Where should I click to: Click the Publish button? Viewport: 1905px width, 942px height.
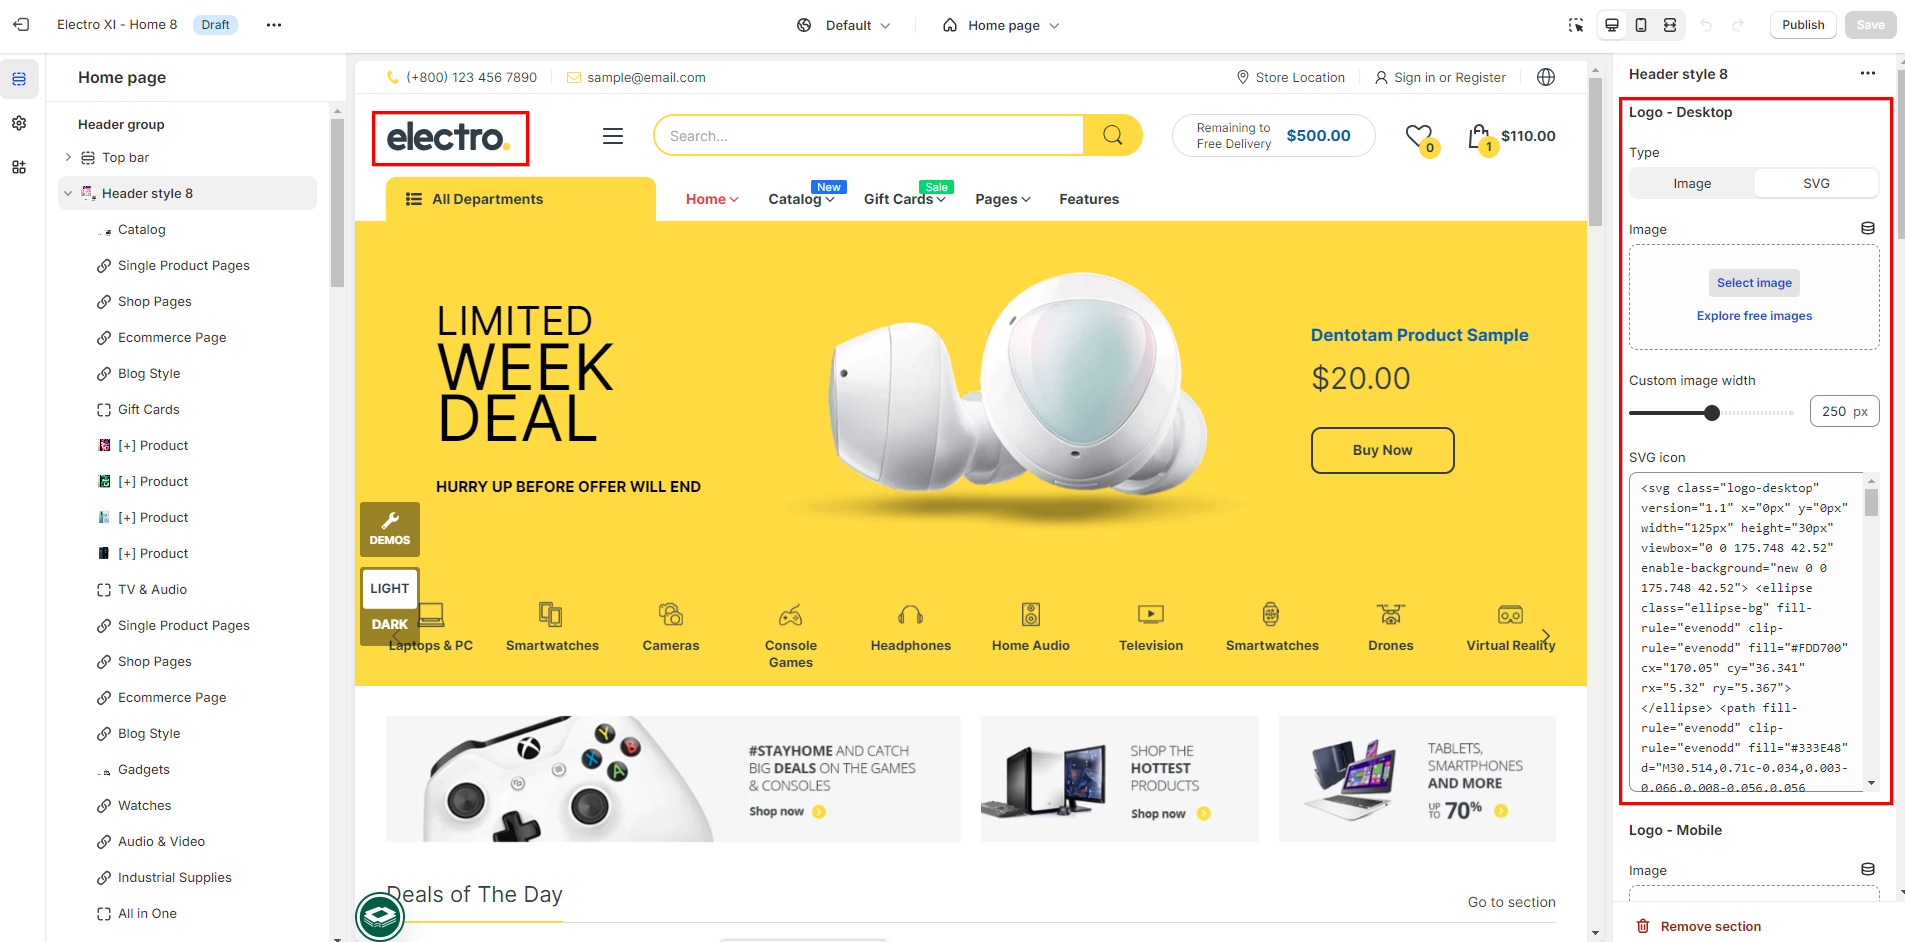click(x=1803, y=25)
